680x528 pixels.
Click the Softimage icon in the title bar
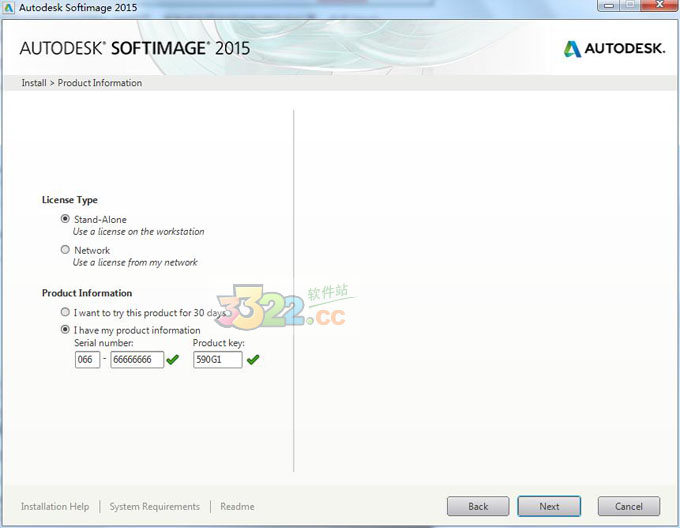pyautogui.click(x=9, y=7)
